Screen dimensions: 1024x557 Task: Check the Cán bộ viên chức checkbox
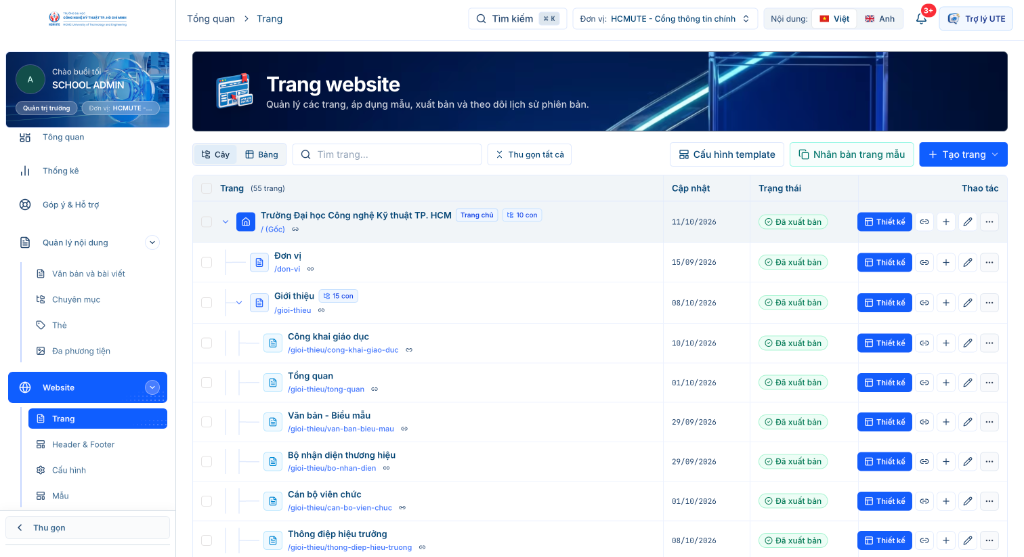pyautogui.click(x=206, y=501)
